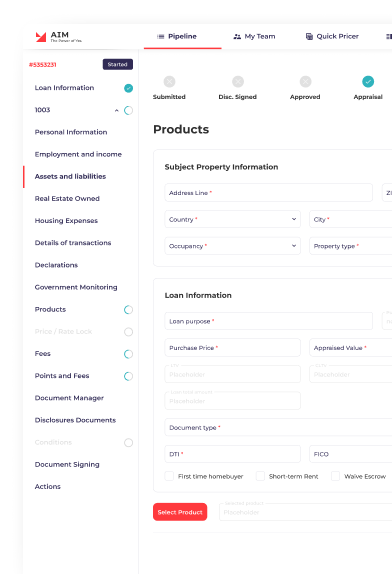Switch to the My Team tab
Image resolution: width=392 pixels, height=574 pixels.
tap(254, 36)
